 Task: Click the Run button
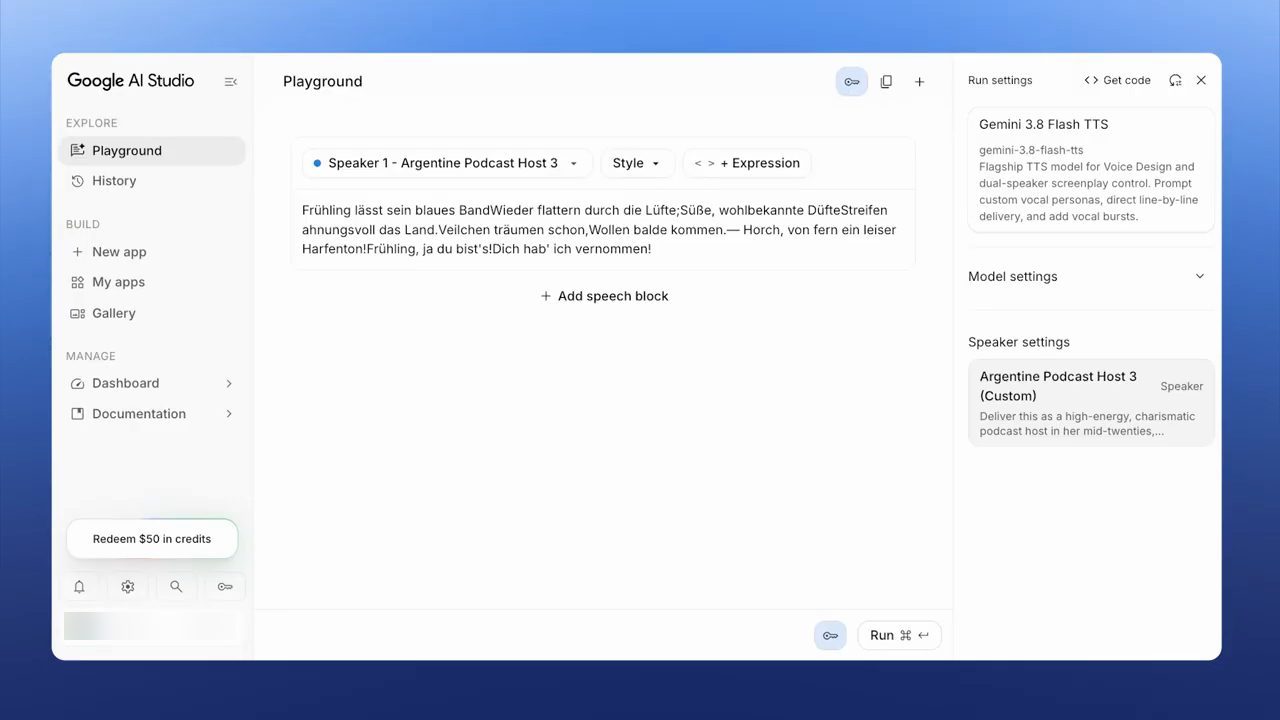[x=899, y=635]
